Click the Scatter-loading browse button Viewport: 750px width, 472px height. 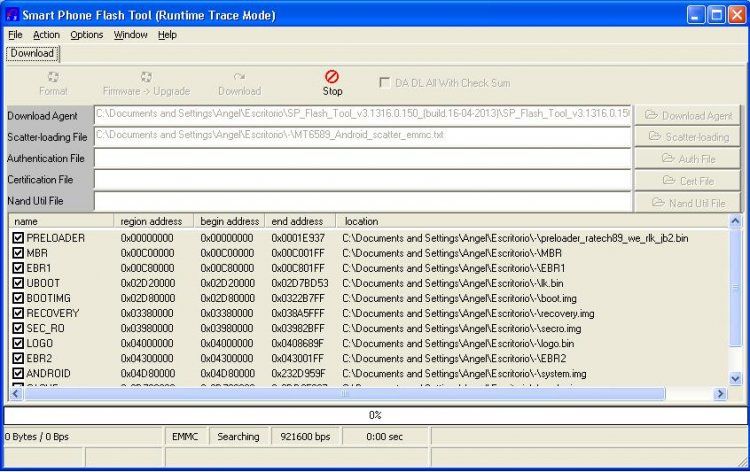point(688,137)
